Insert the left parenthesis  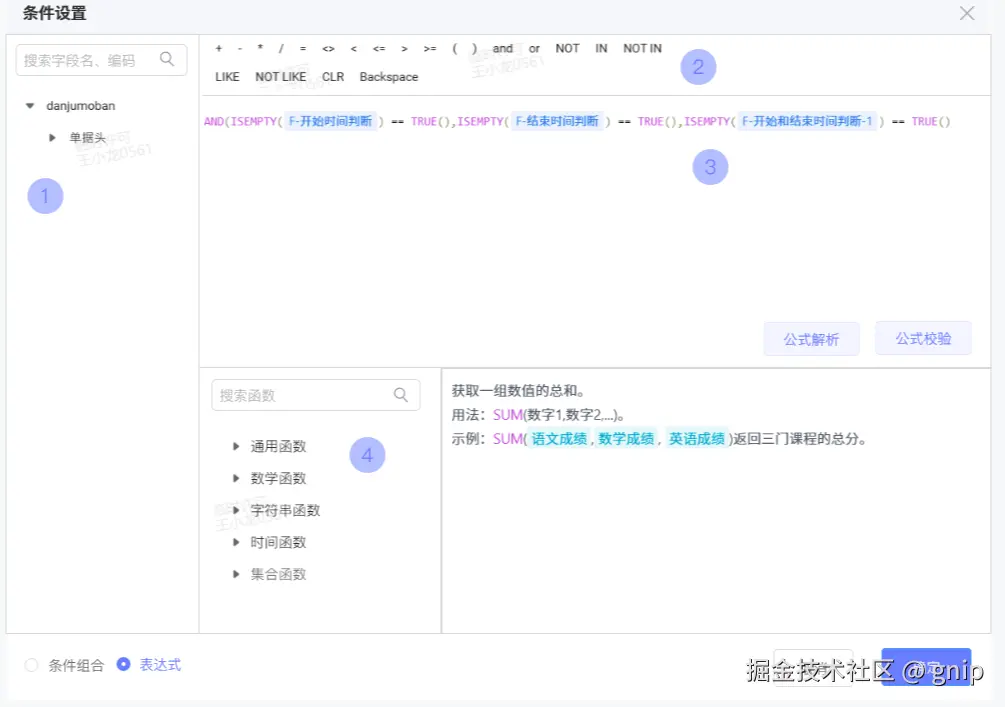(x=454, y=49)
